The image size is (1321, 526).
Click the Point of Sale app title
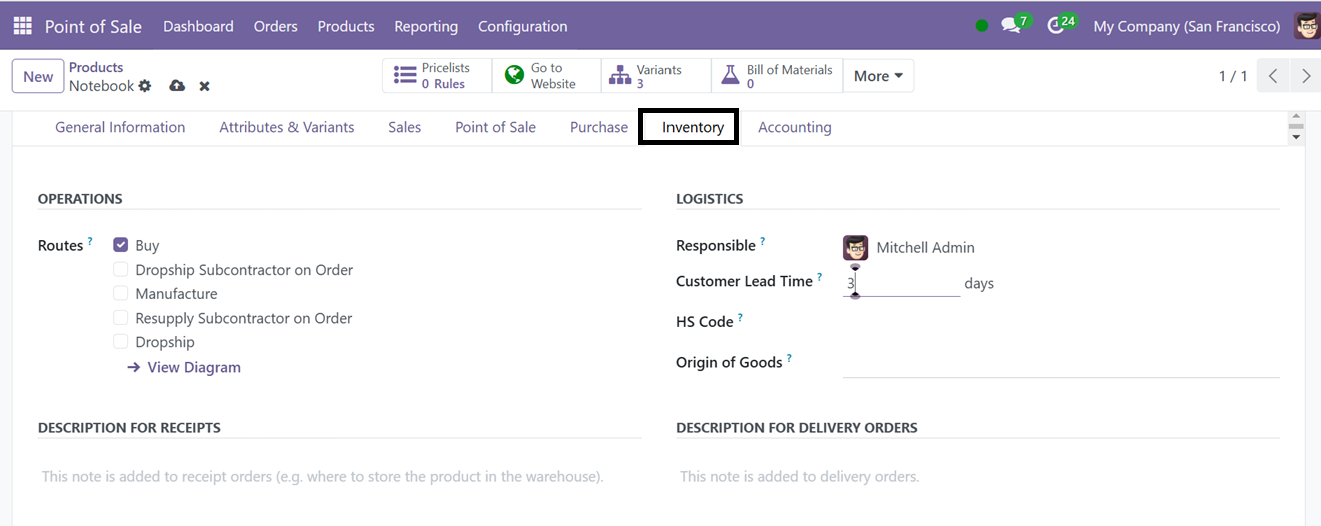pyautogui.click(x=93, y=26)
